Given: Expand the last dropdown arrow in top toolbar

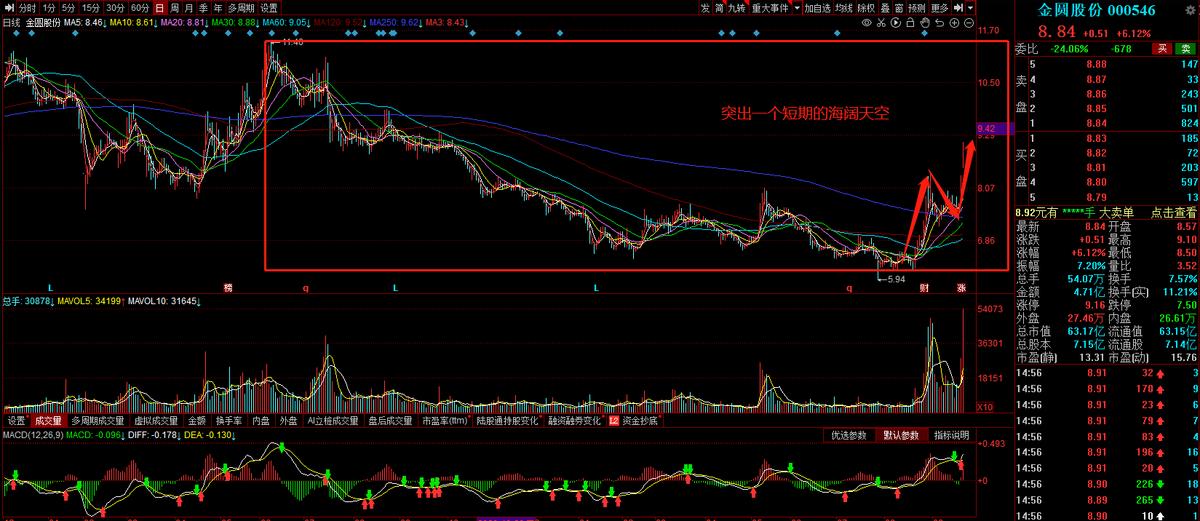Looking at the screenshot, I should [x=970, y=8].
